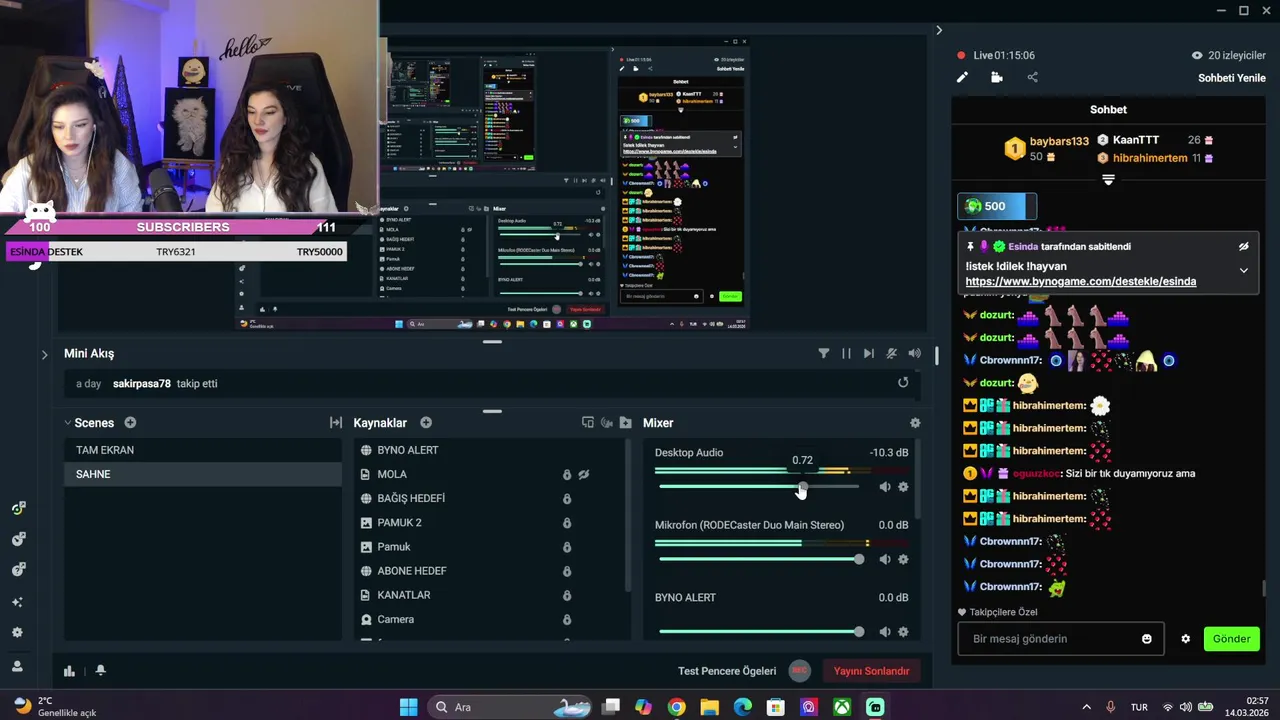This screenshot has height=720, width=1280.
Task: Open the Mini Akış filter icon
Action: [823, 353]
